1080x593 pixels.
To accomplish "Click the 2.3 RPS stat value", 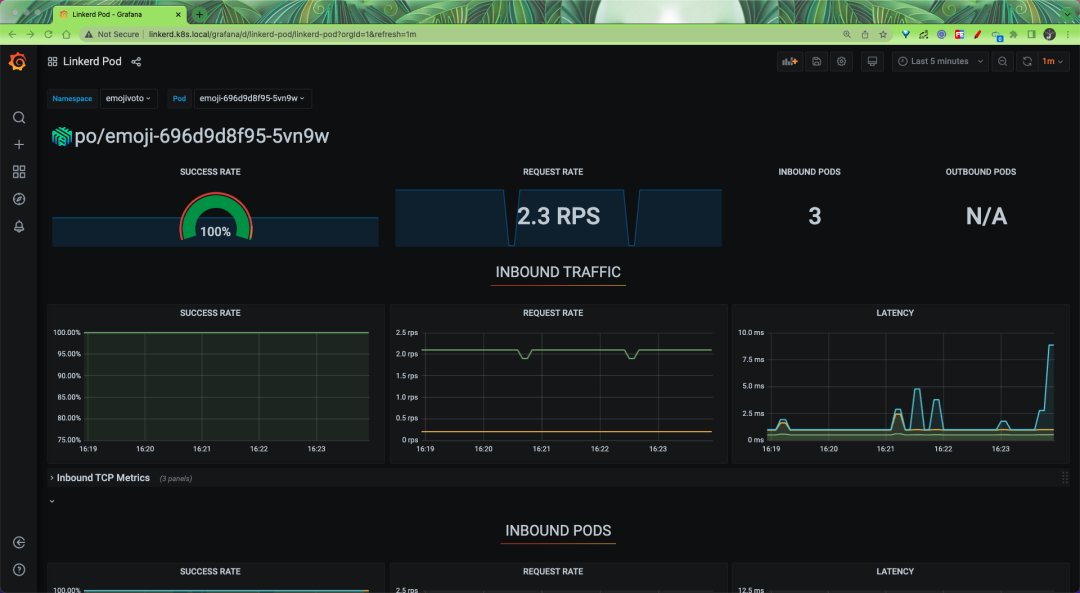I will (x=559, y=216).
